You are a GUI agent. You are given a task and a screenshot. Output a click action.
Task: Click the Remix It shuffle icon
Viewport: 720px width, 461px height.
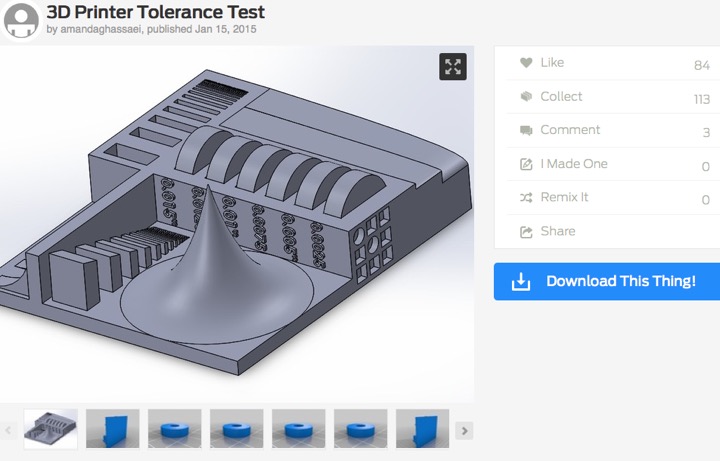[x=526, y=197]
